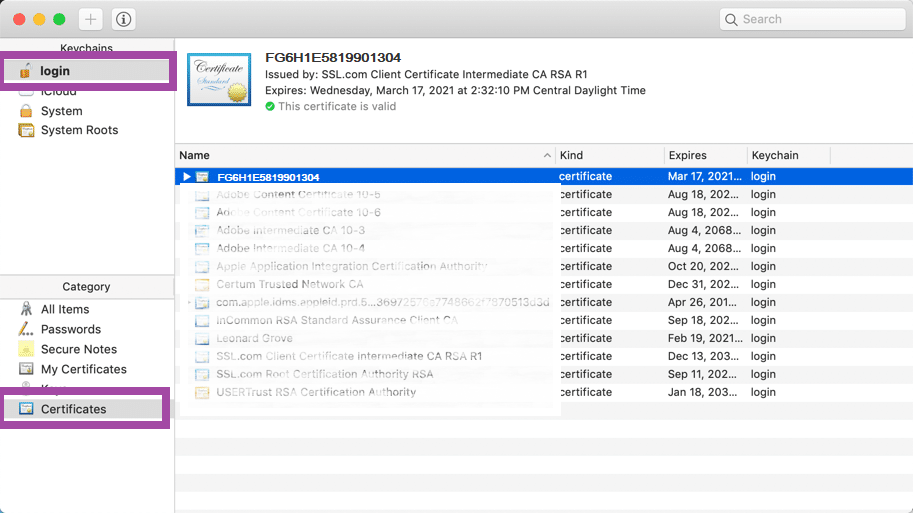Expand the com.apple.idms.appleid row triangle
Viewport: 913px width, 513px height.
point(189,302)
